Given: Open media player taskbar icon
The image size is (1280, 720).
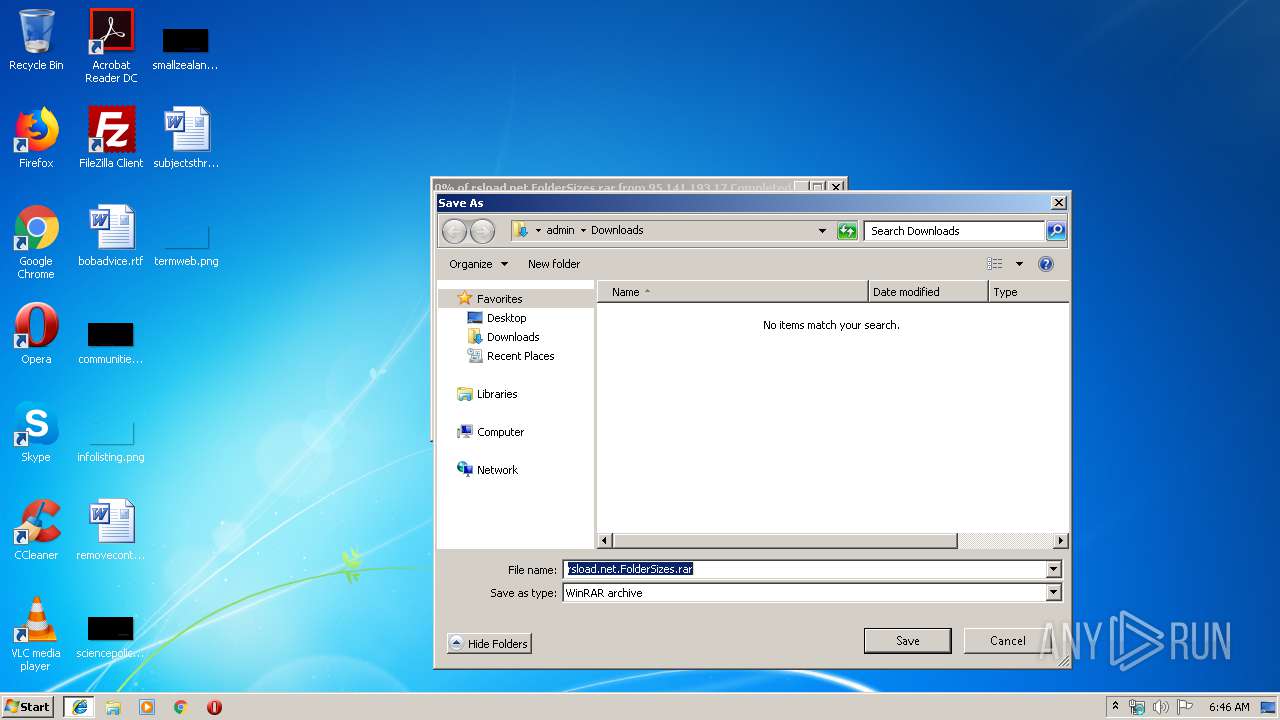Looking at the screenshot, I should coord(147,707).
